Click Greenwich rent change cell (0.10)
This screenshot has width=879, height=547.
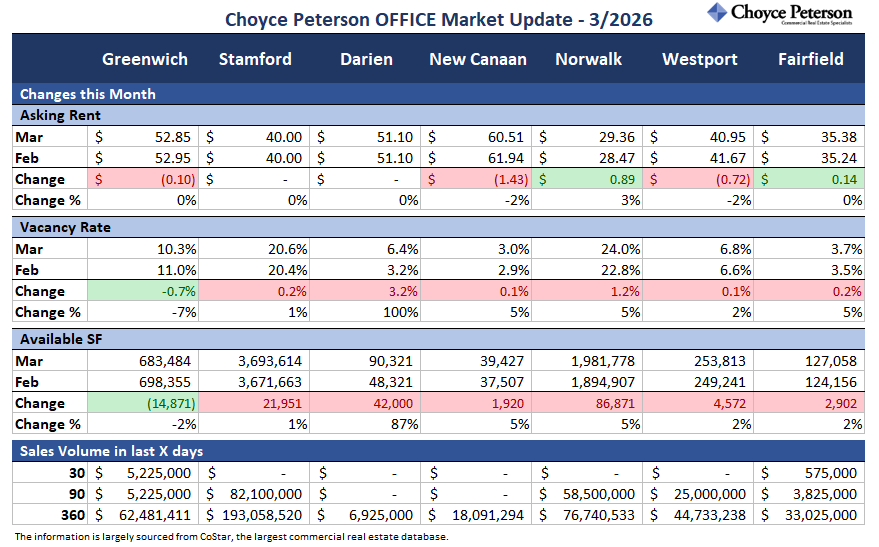[x=143, y=179]
